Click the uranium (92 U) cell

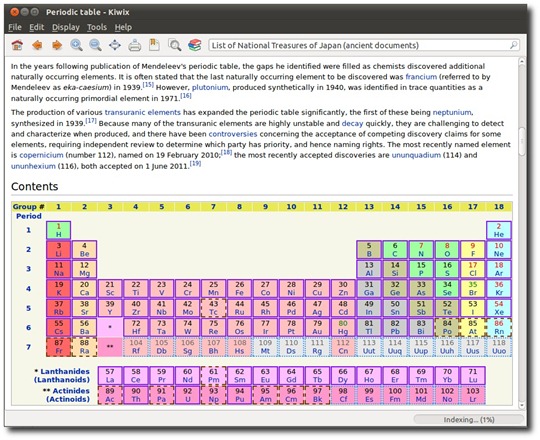(187, 395)
